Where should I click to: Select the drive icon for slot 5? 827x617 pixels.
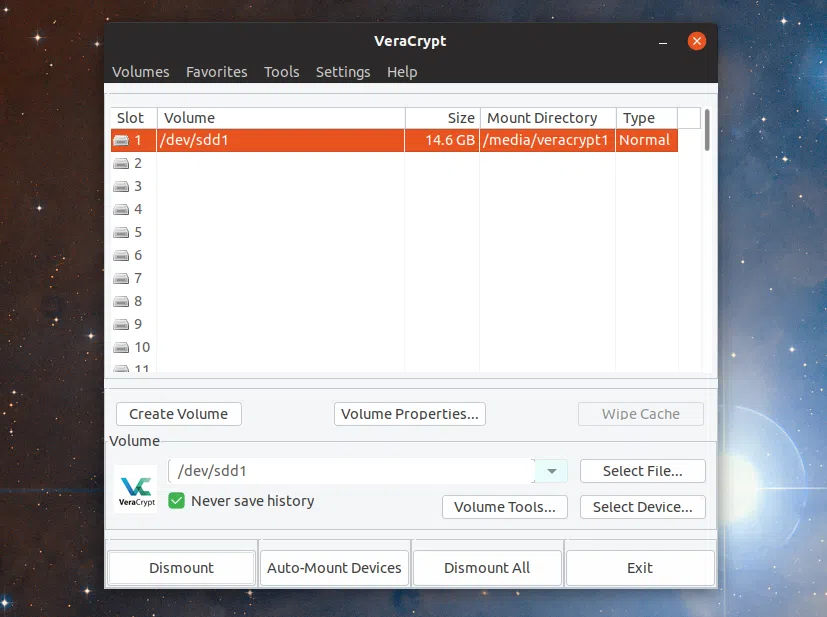coord(121,233)
